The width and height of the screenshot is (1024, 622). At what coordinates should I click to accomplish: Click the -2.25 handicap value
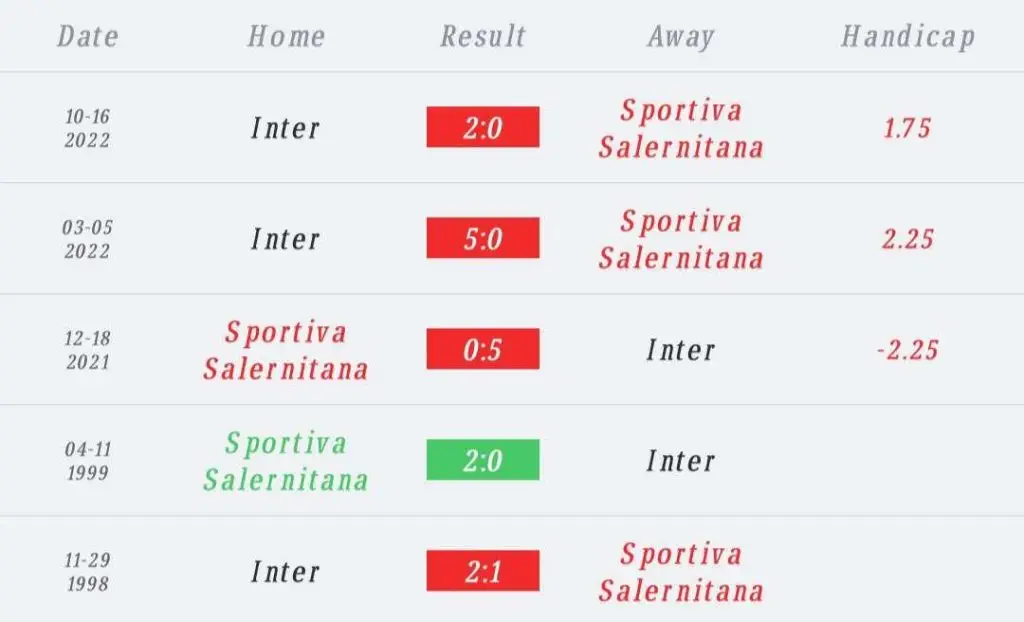(907, 350)
